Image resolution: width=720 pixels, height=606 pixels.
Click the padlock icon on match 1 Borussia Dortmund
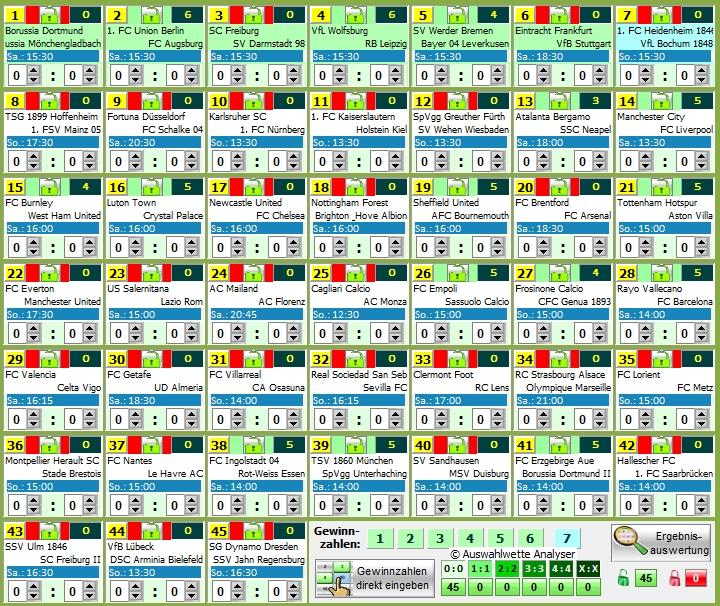tap(49, 16)
